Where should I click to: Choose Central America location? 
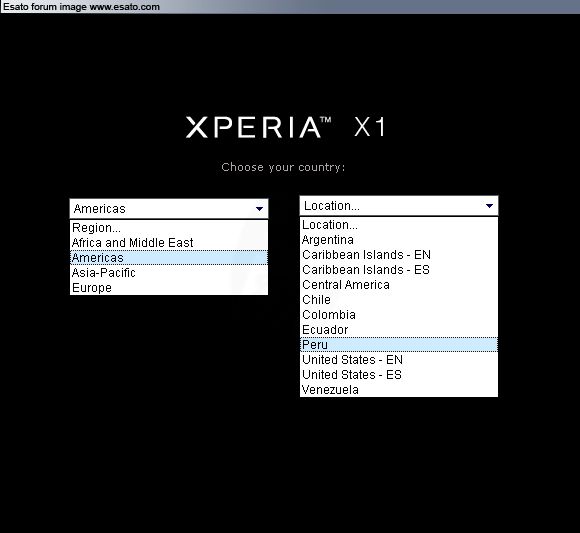click(399, 285)
